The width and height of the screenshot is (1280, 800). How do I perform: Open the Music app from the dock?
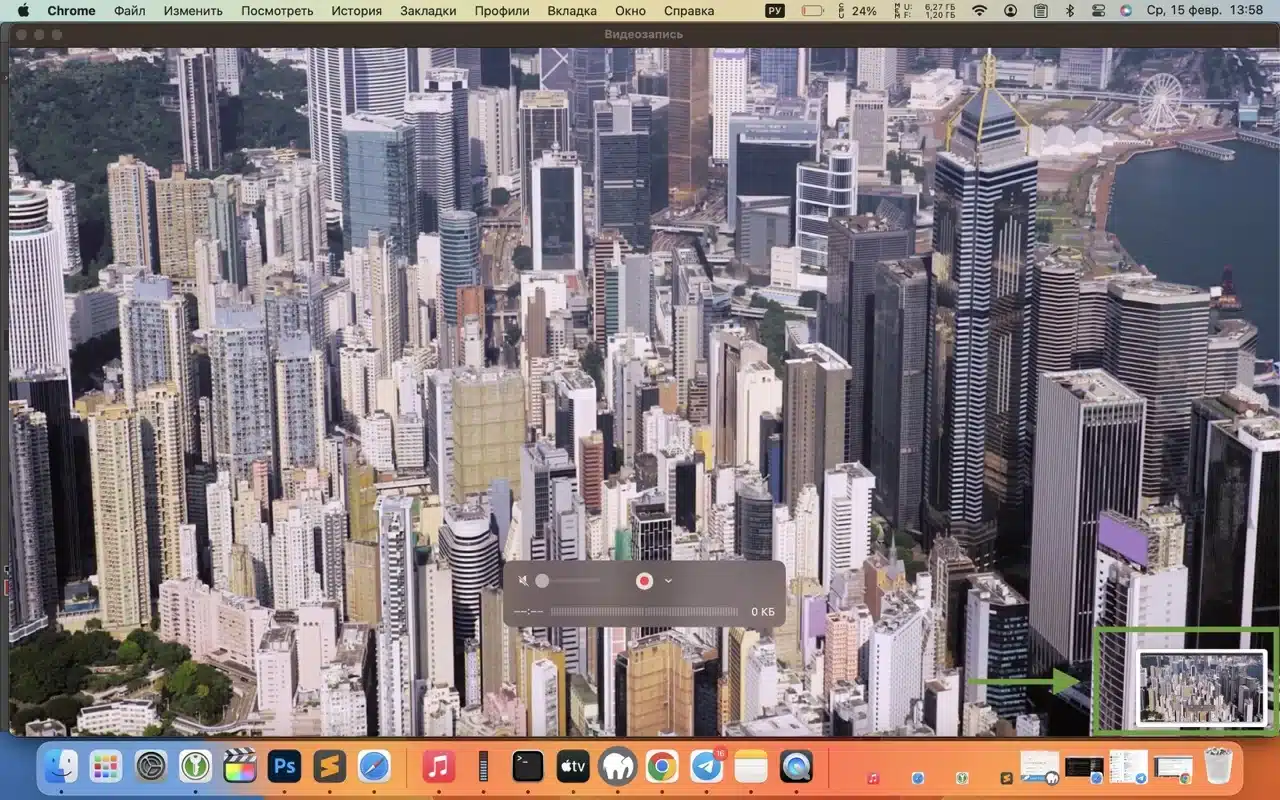[x=438, y=767]
